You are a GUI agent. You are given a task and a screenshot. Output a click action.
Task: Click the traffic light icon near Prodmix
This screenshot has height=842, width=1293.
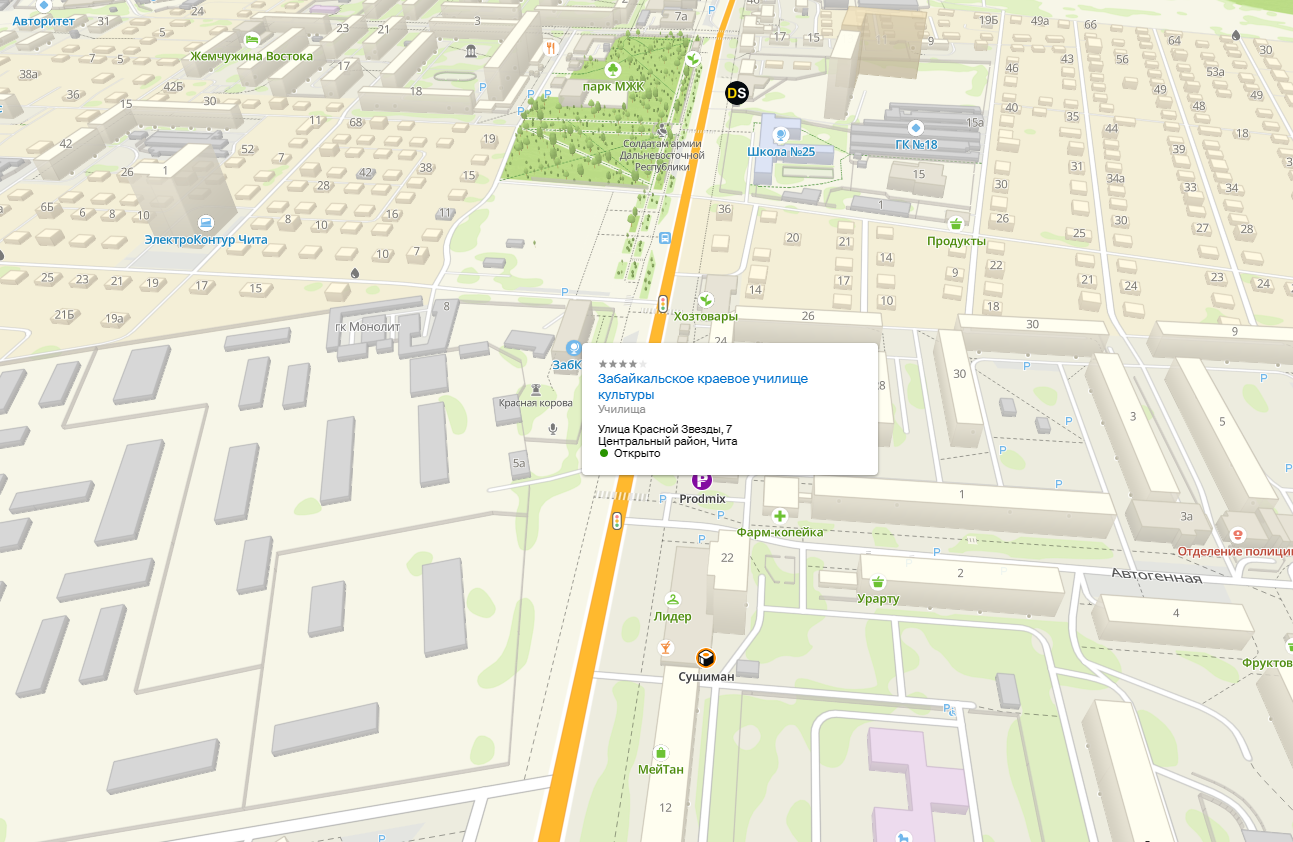(617, 521)
